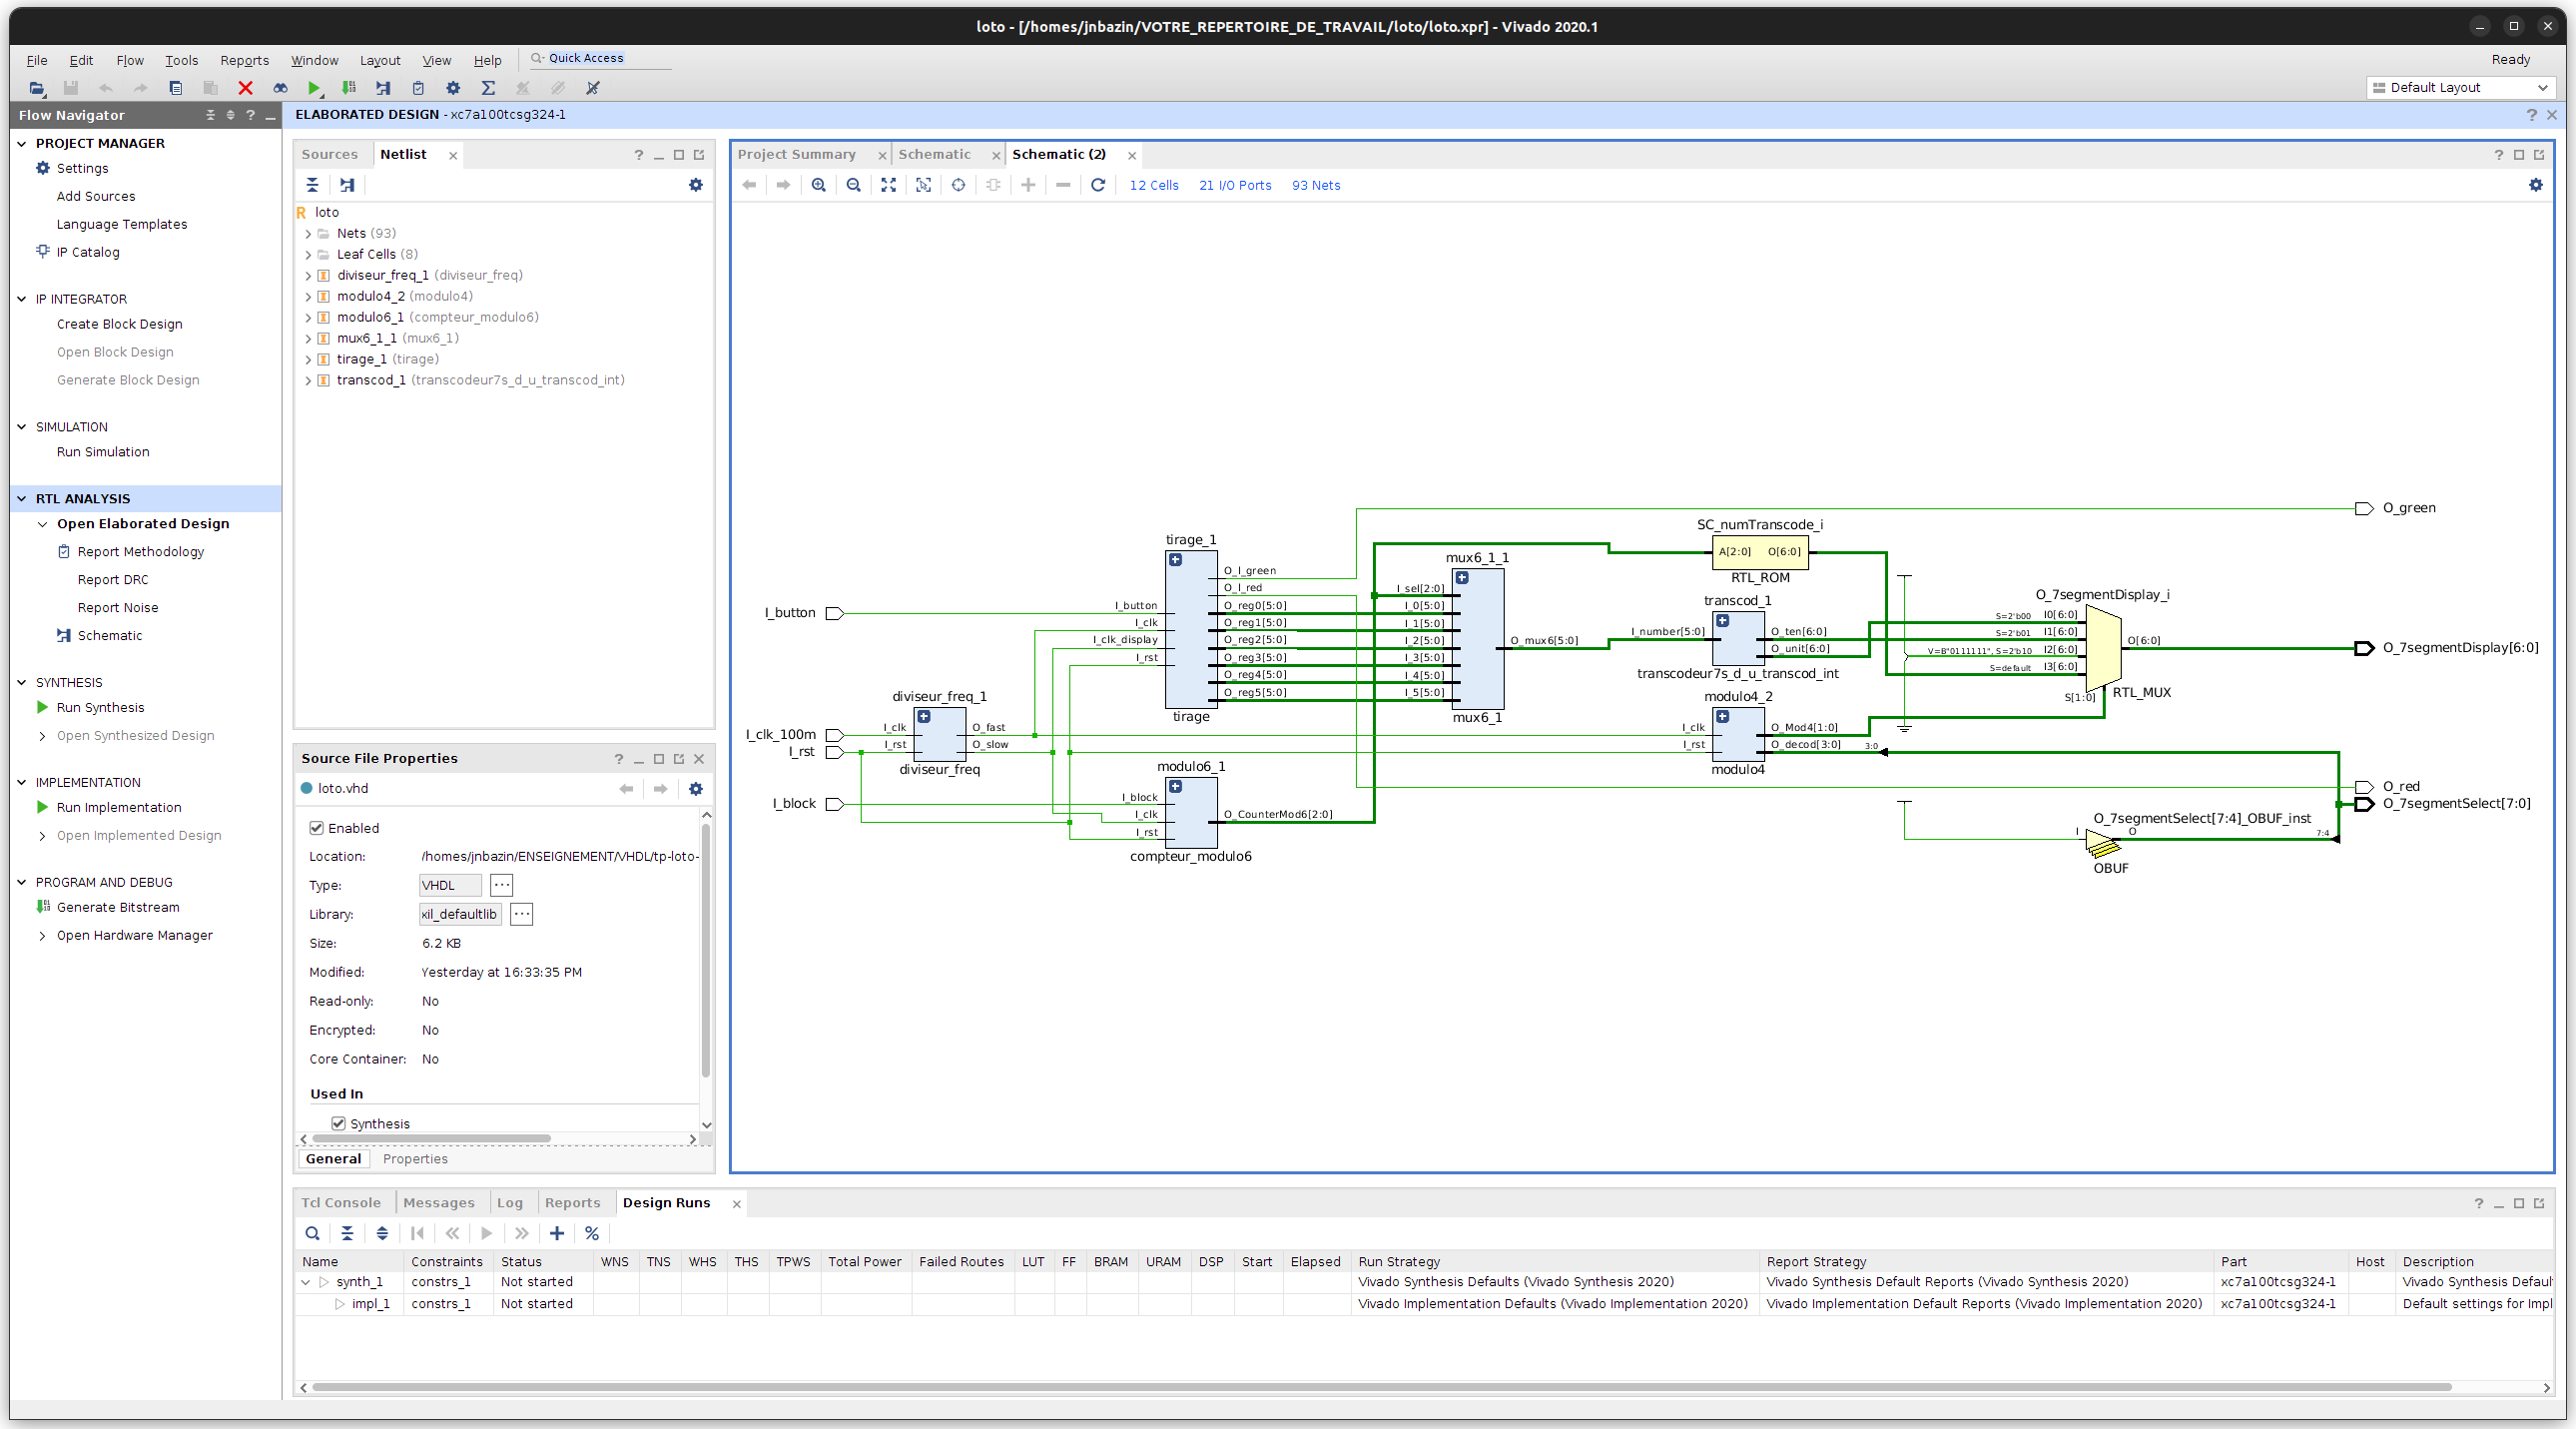Click the Type browse ellipsis button
This screenshot has height=1429, width=2576.
point(502,885)
